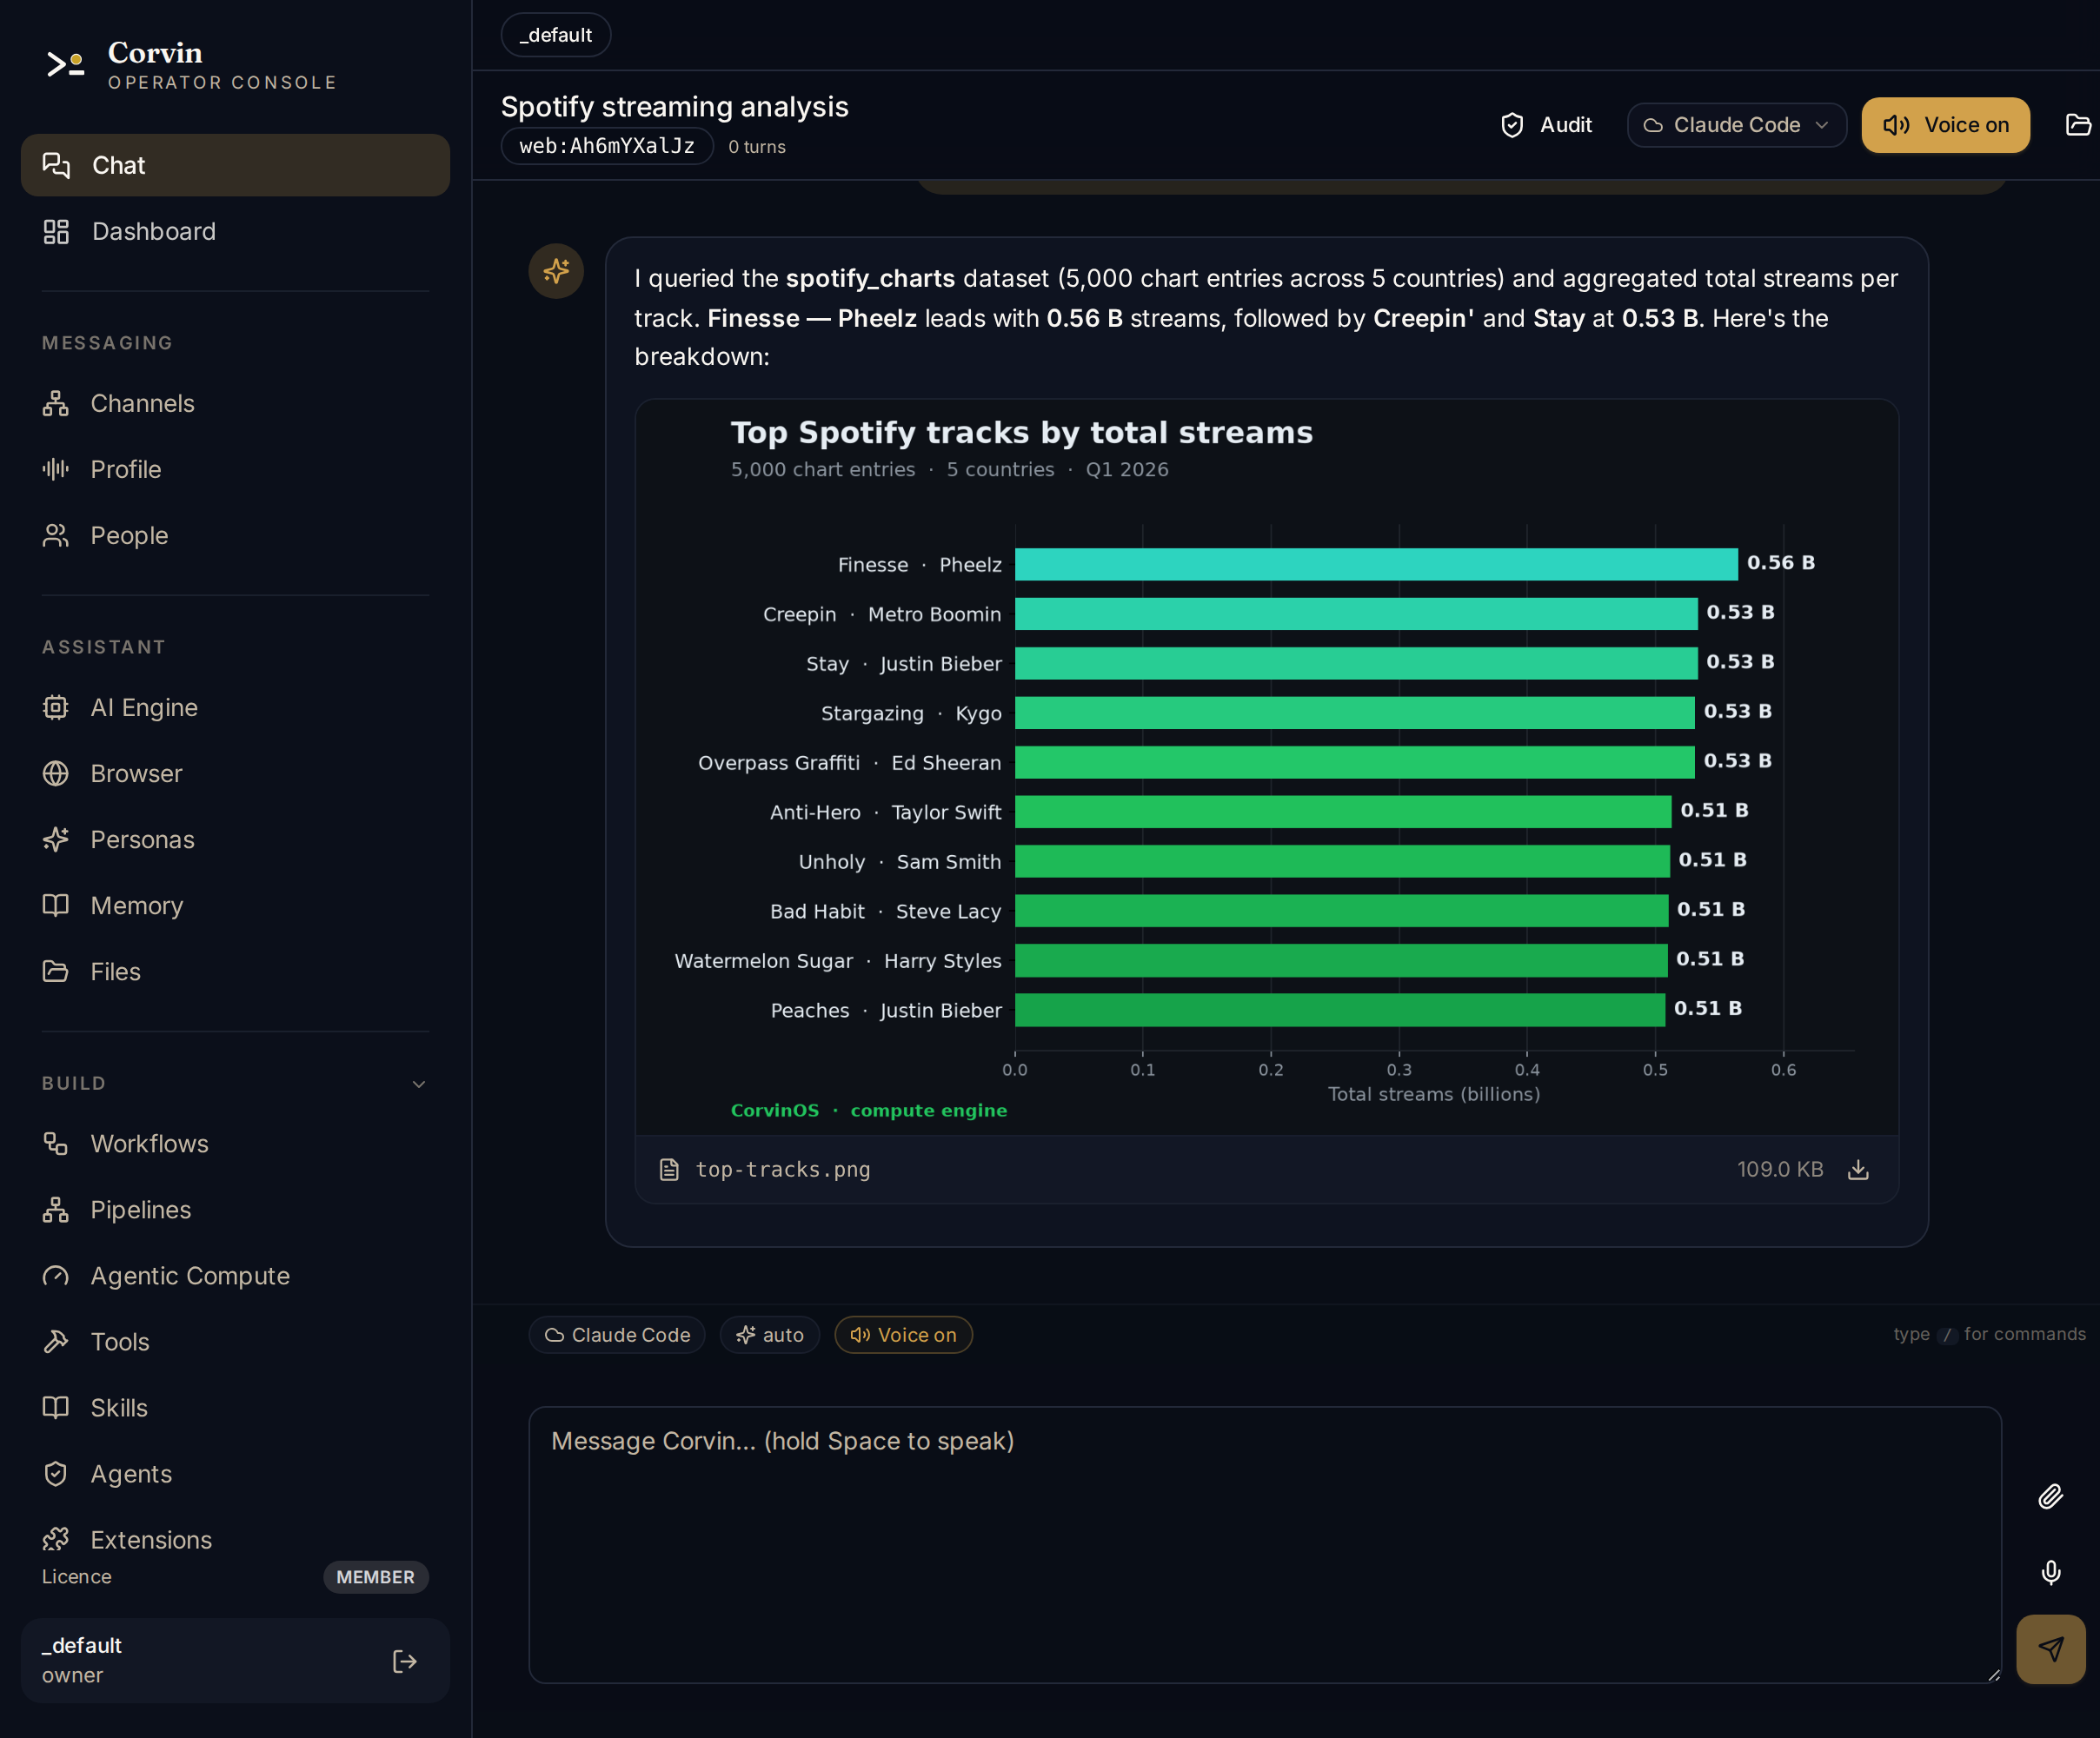Go to Channels in Messaging
2100x1738 pixels.
click(x=235, y=403)
